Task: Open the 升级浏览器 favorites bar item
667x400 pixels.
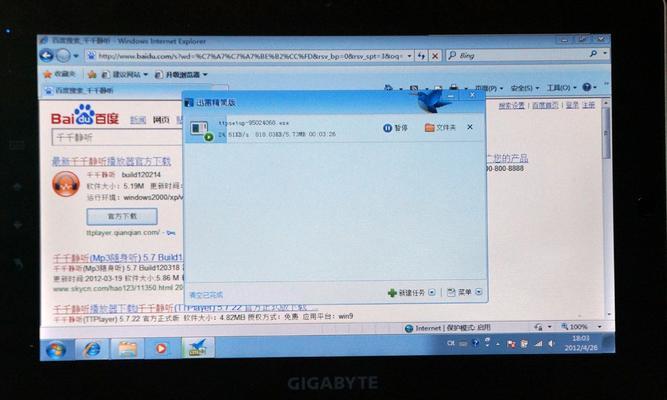Action: pyautogui.click(x=181, y=74)
